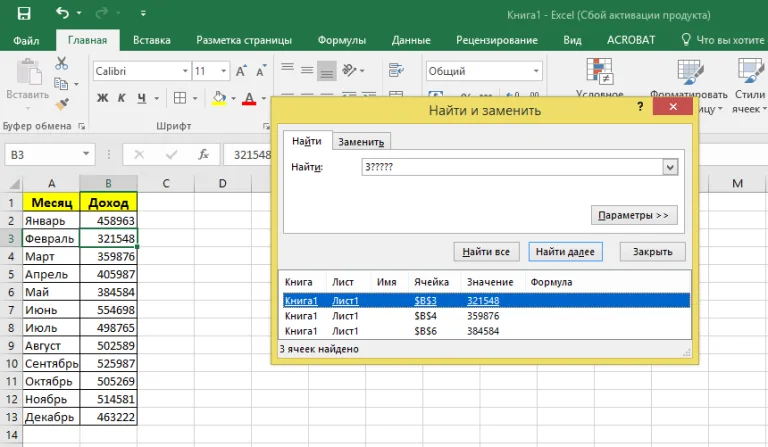This screenshot has height=447, width=768.
Task: Switch to Вид ribbon tab
Action: [572, 40]
